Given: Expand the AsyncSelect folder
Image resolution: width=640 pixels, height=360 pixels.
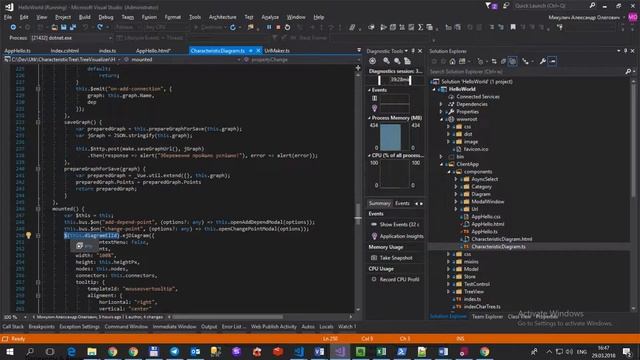Looking at the screenshot, I should coord(456,179).
